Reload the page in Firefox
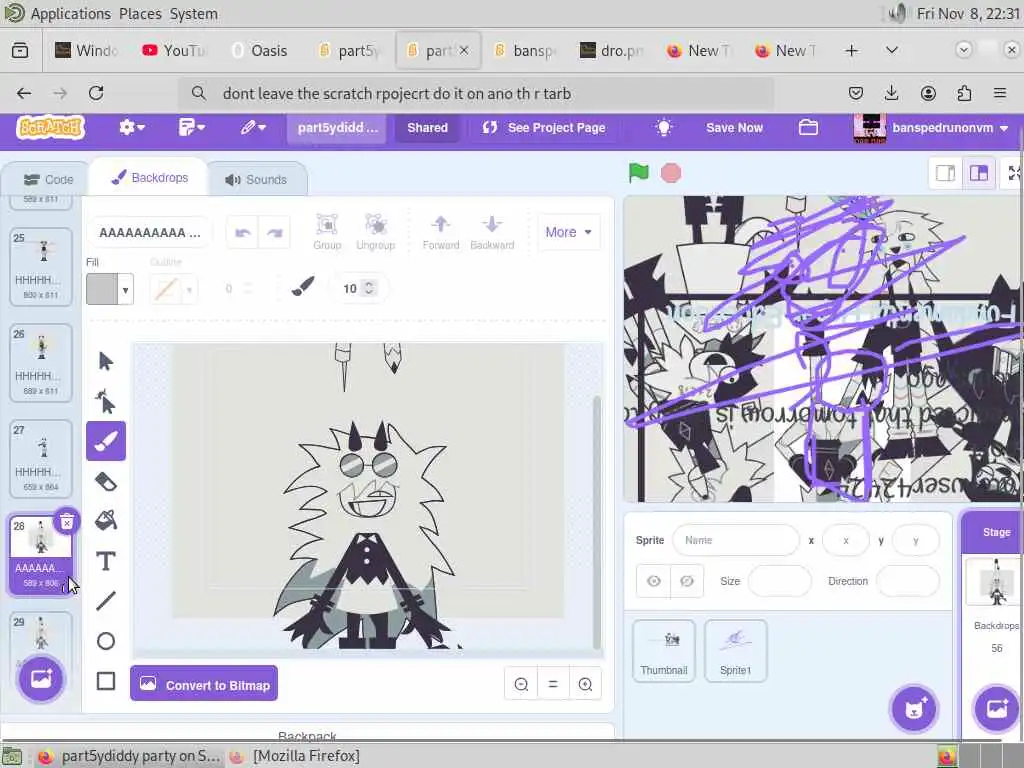Image resolution: width=1024 pixels, height=768 pixels. (96, 93)
